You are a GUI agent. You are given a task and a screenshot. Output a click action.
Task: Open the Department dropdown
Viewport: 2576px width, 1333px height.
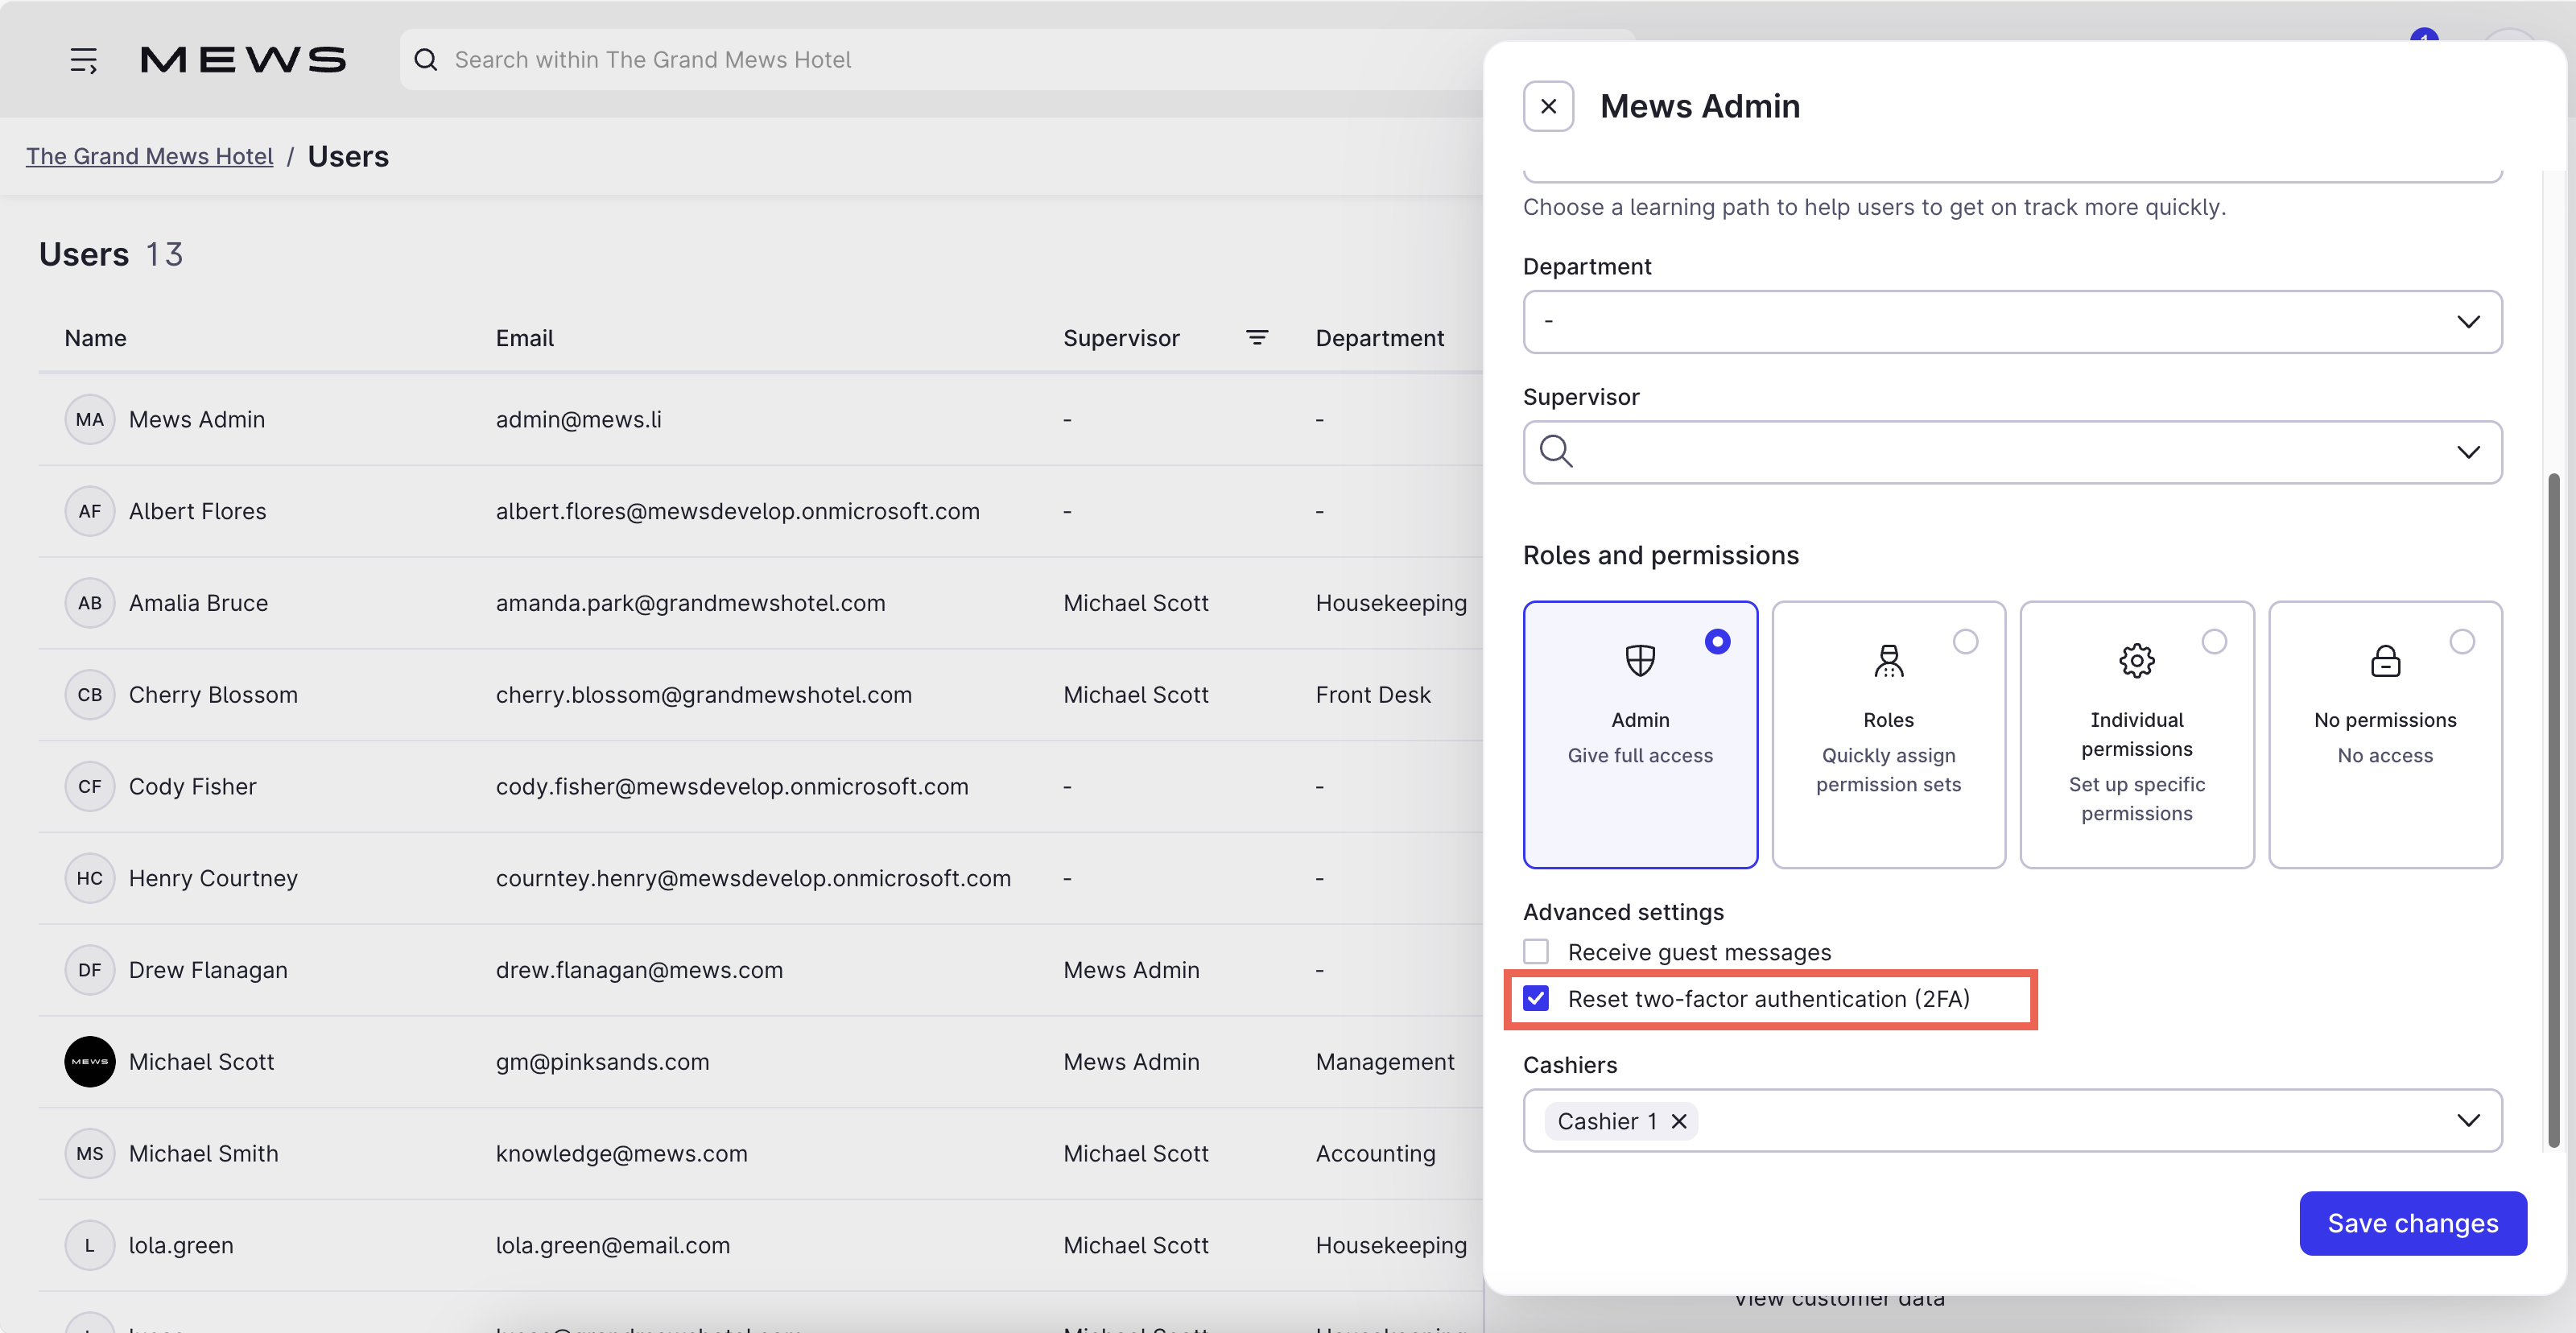pos(2012,322)
